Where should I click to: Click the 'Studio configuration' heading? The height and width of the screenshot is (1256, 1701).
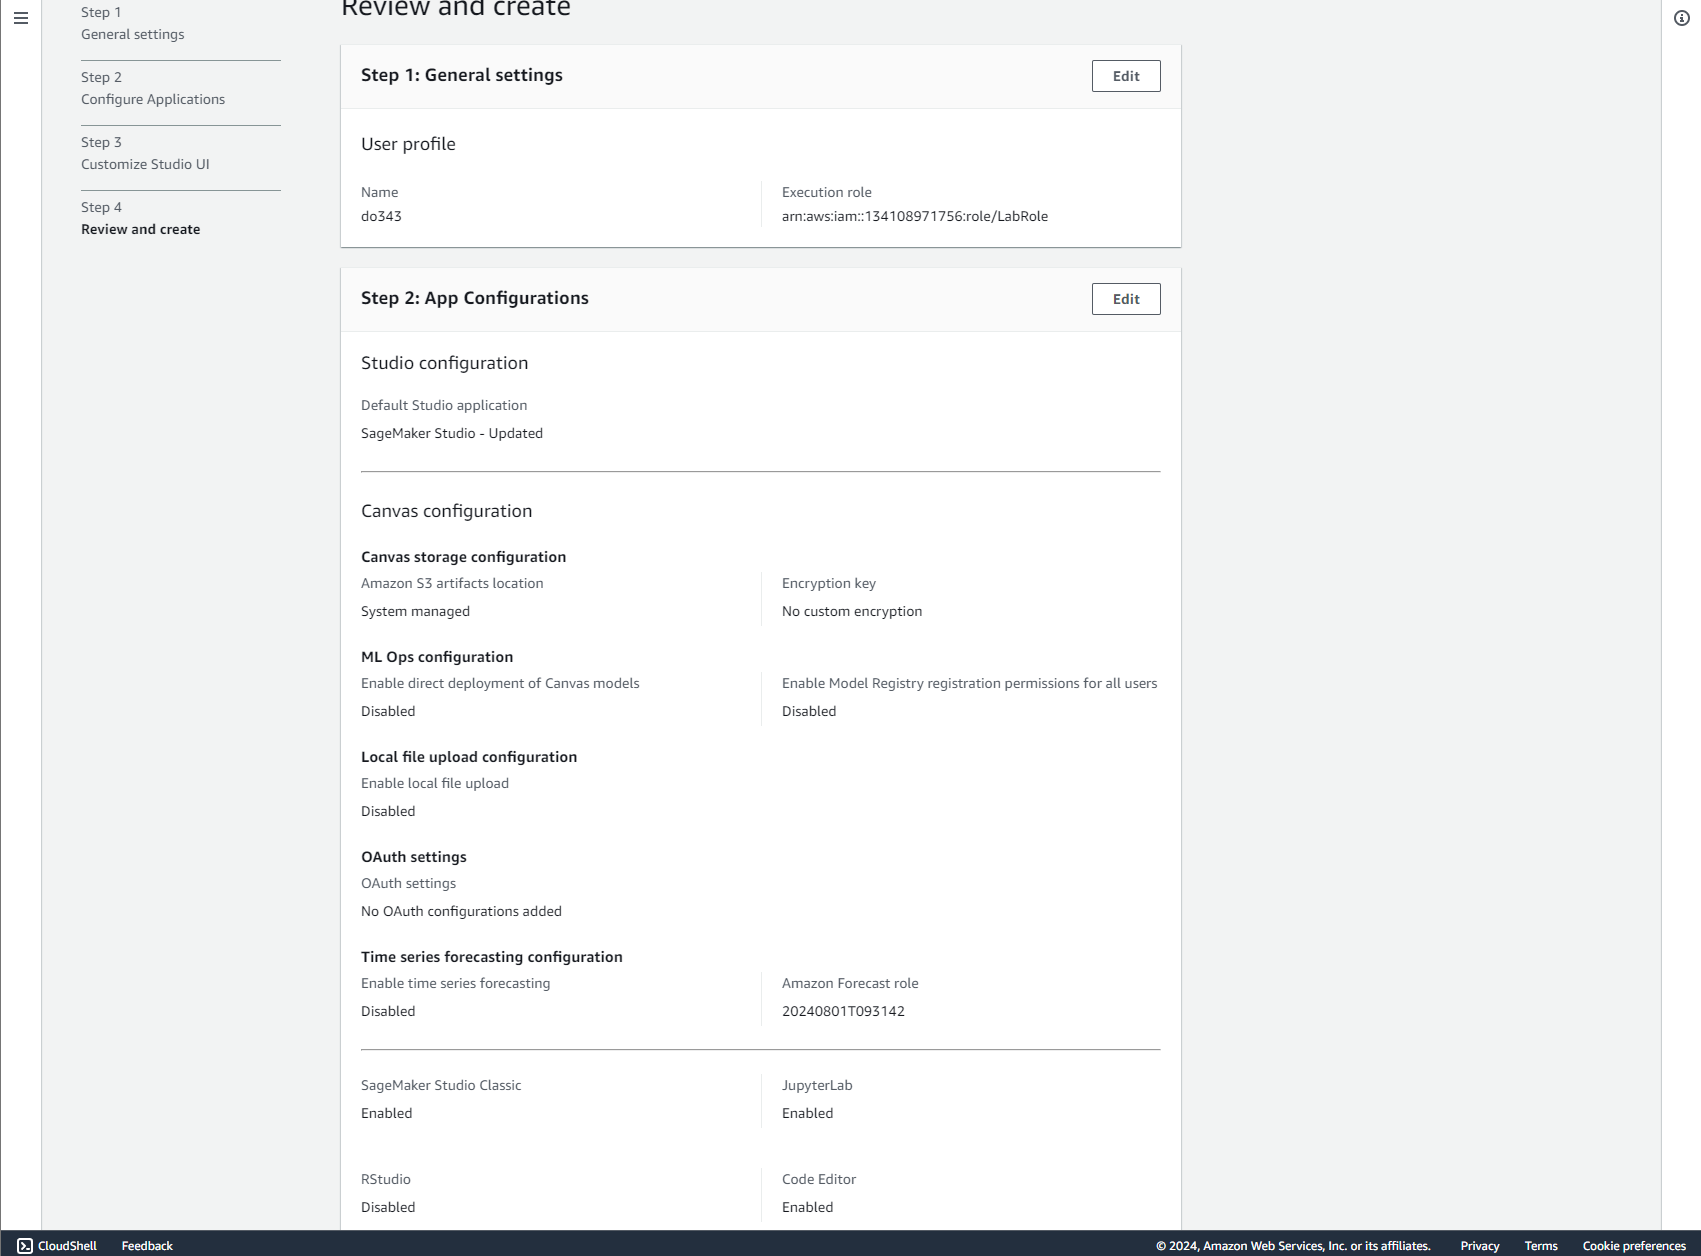(444, 363)
